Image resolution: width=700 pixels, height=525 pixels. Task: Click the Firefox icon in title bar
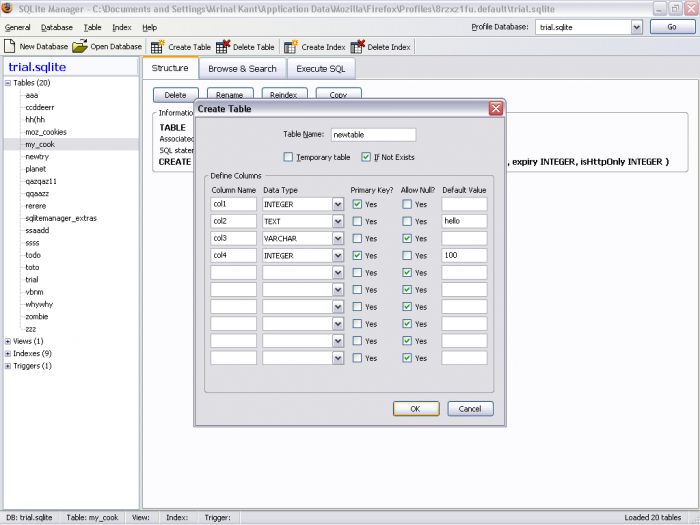(7, 8)
